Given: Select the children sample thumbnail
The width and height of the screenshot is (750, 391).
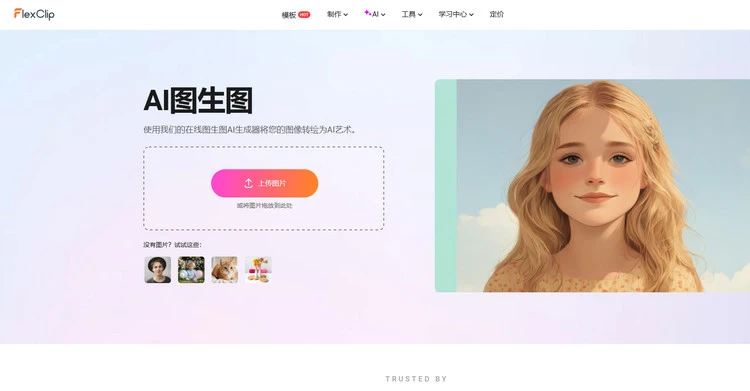Looking at the screenshot, I should [x=191, y=269].
